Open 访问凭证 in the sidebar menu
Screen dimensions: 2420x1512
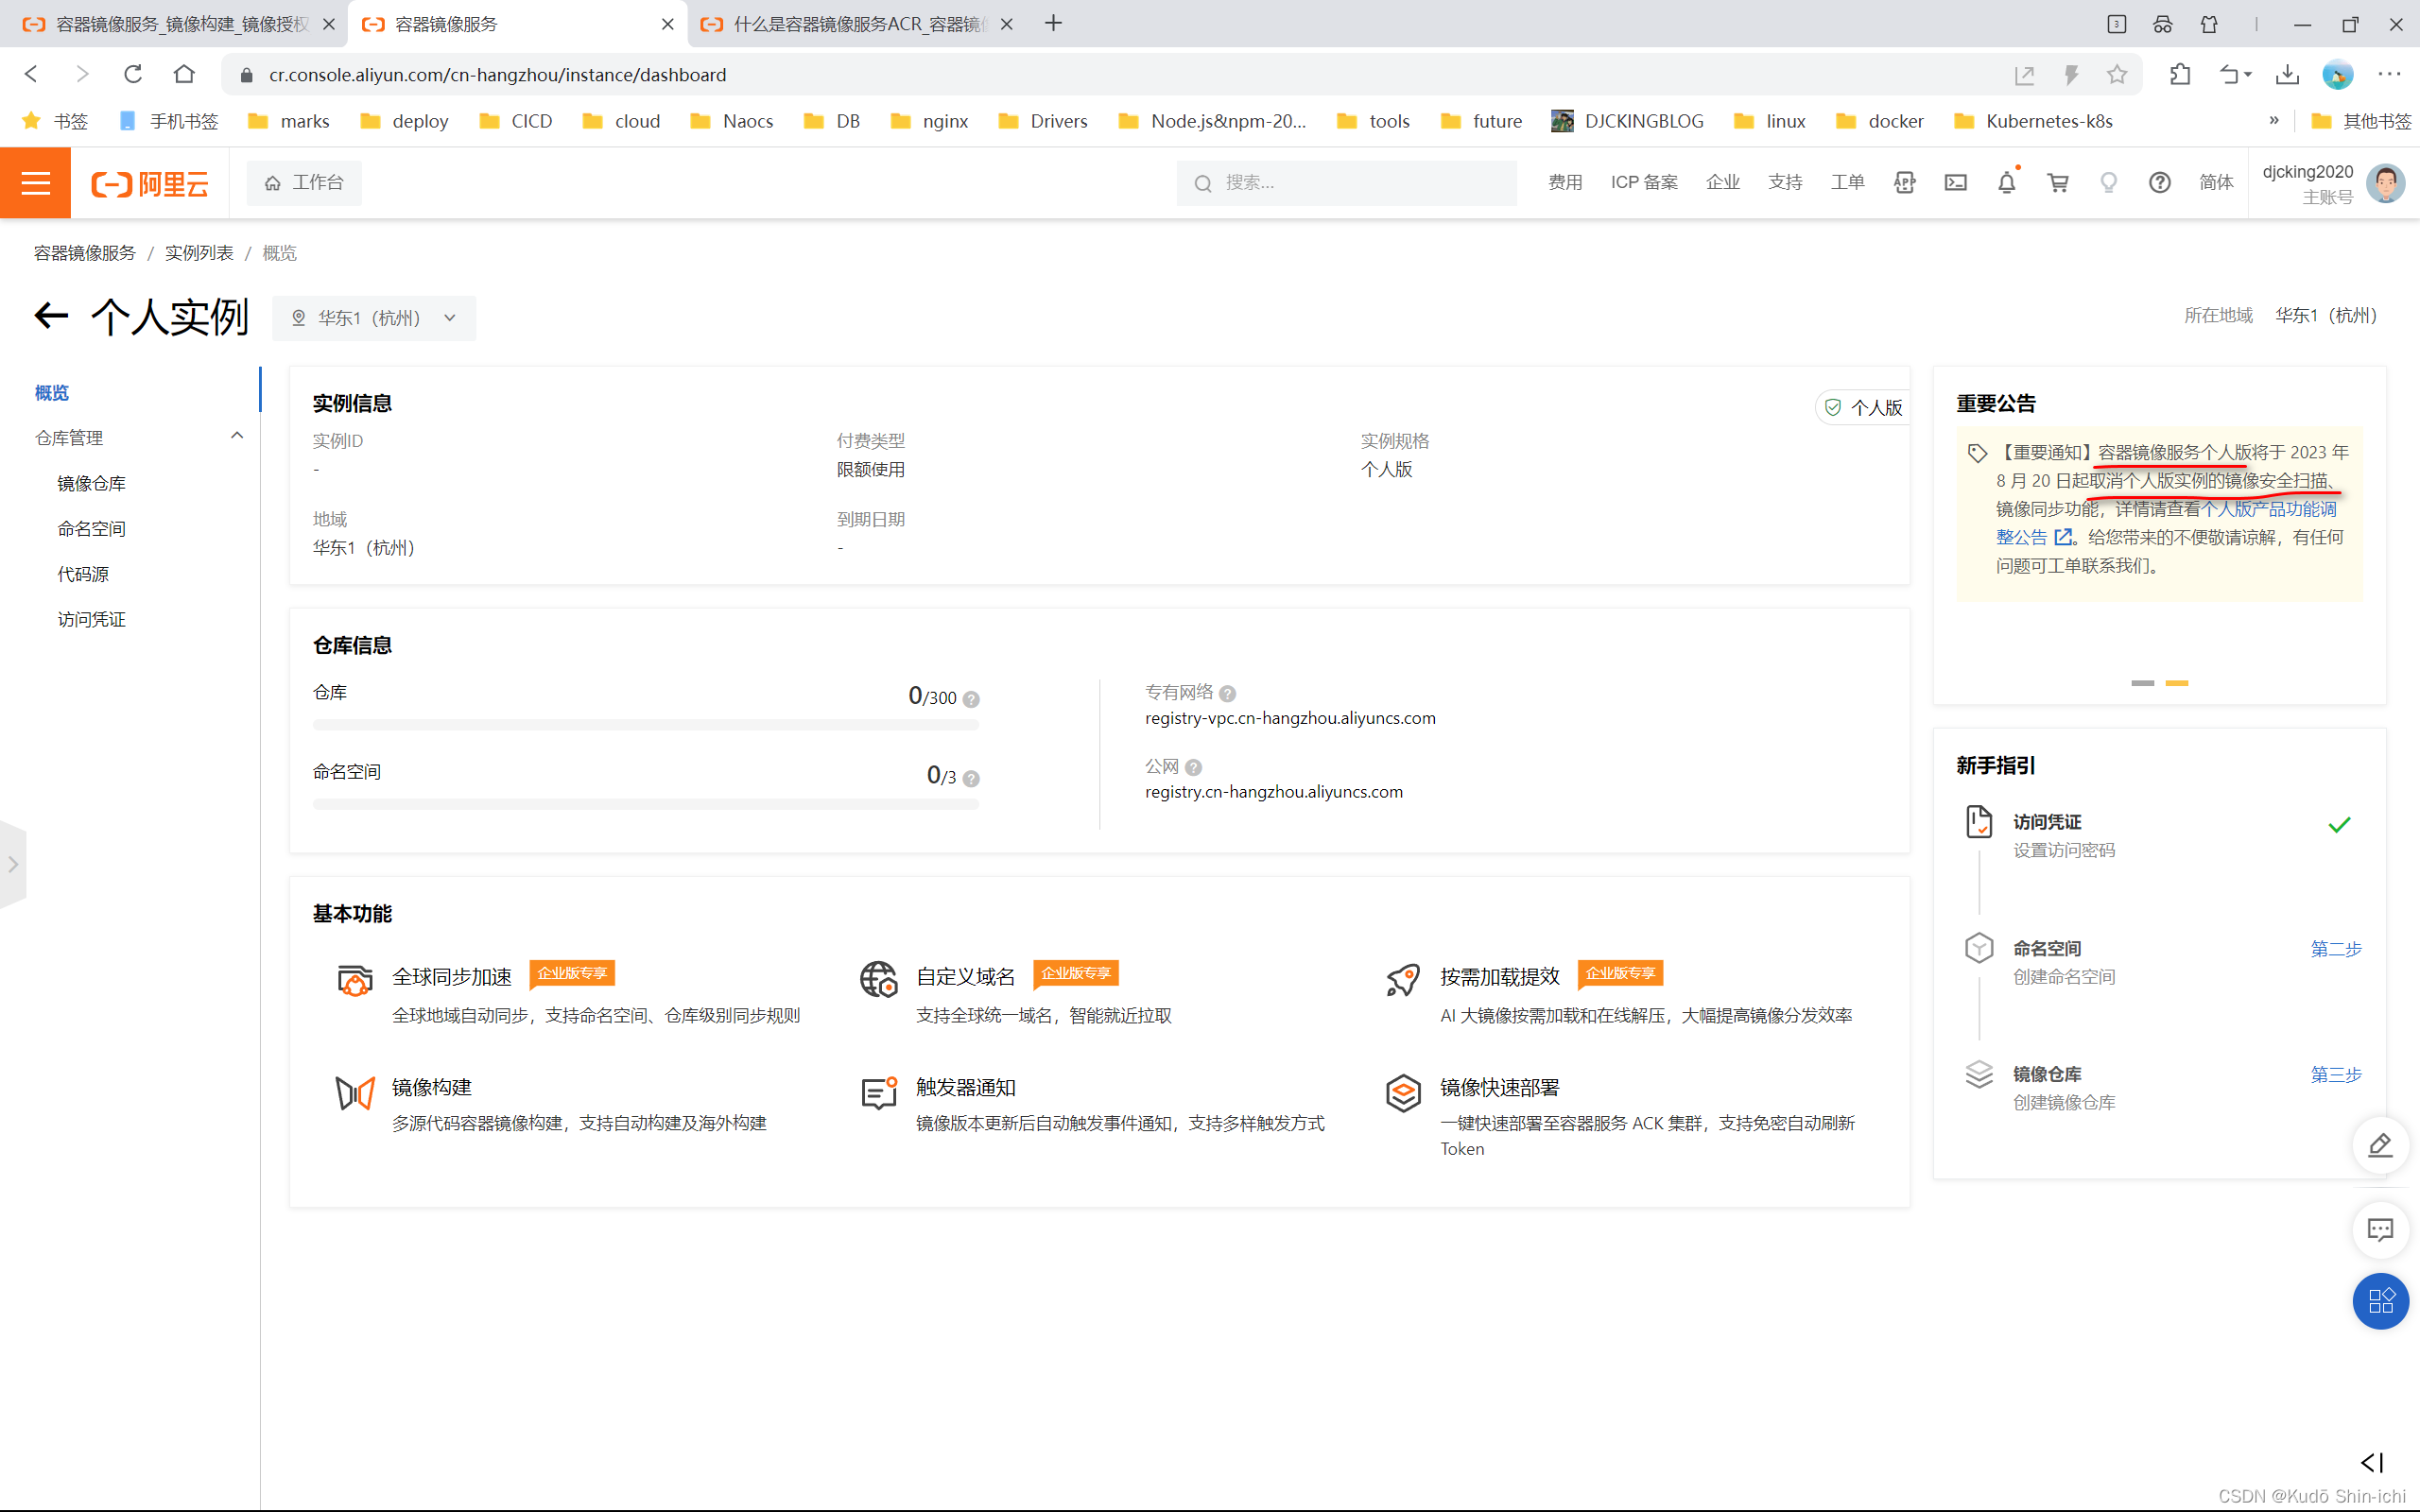(x=91, y=620)
